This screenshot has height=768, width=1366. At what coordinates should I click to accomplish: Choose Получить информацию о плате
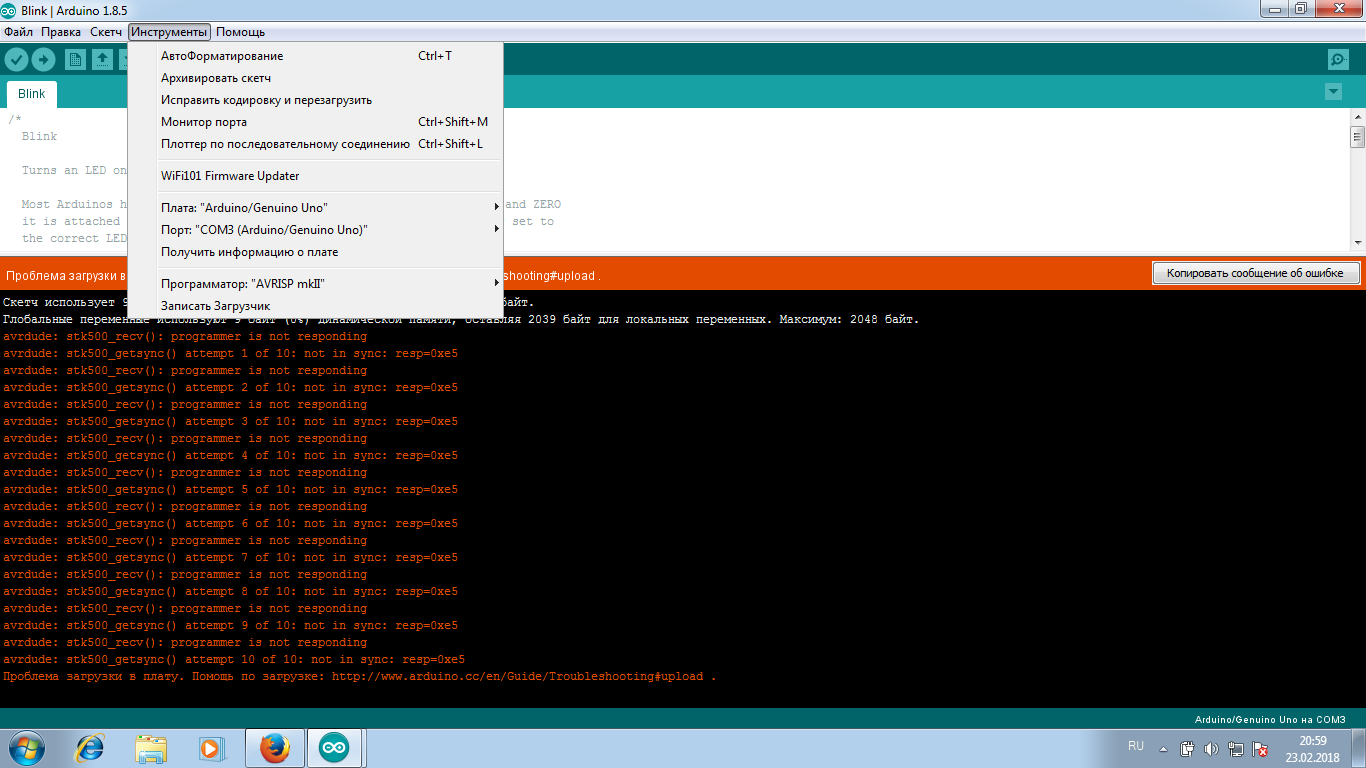tap(315, 252)
